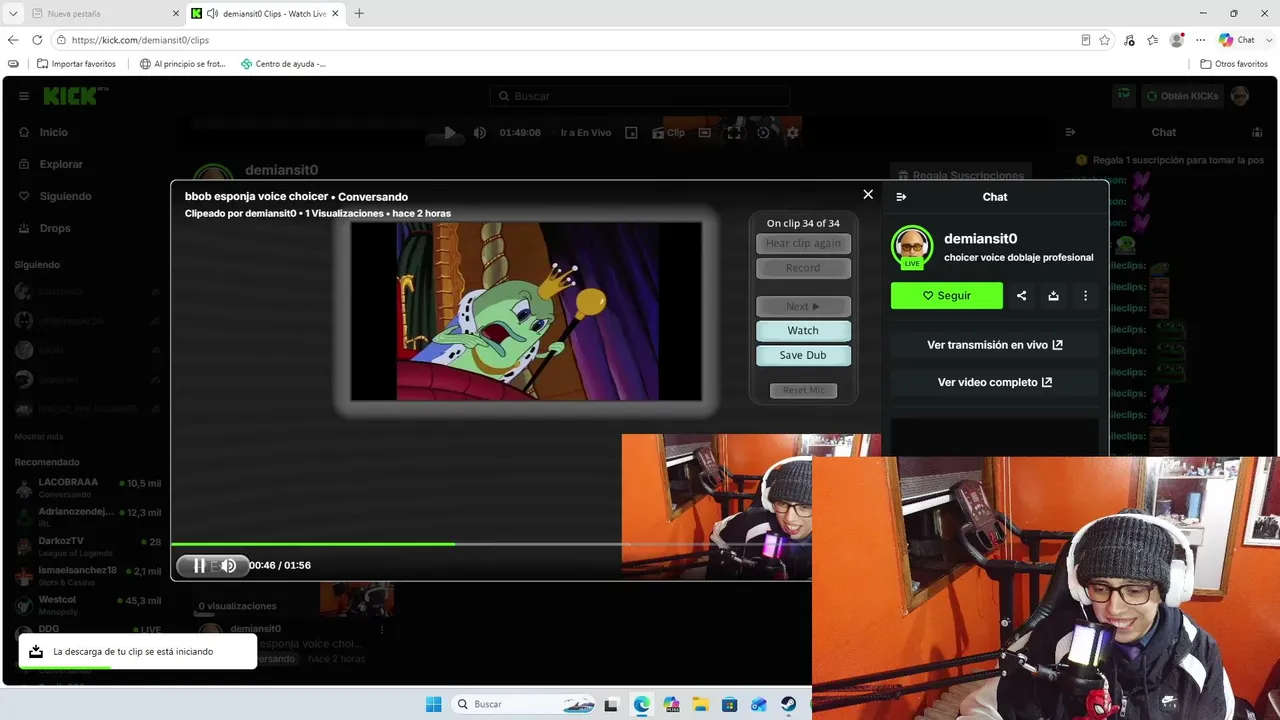1280x720 pixels.
Task: Open recommended channel DarkozTV
Action: click(88, 546)
